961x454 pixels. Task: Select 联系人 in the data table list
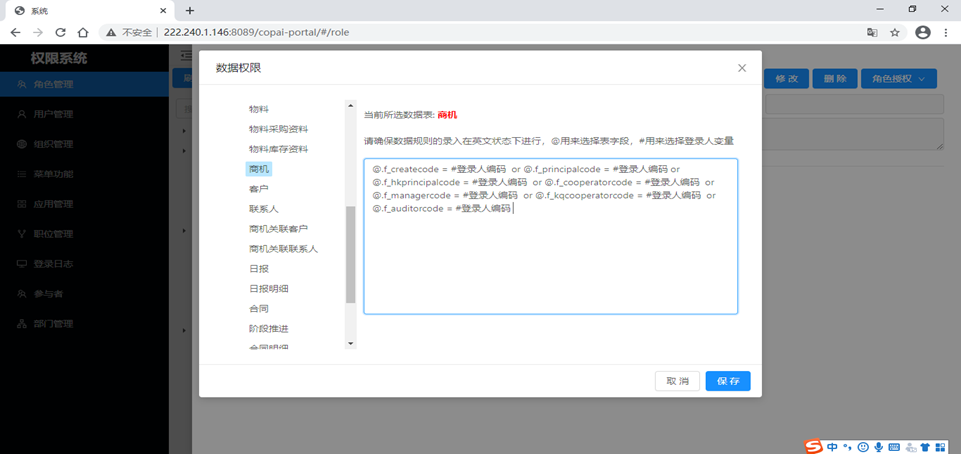click(x=262, y=209)
